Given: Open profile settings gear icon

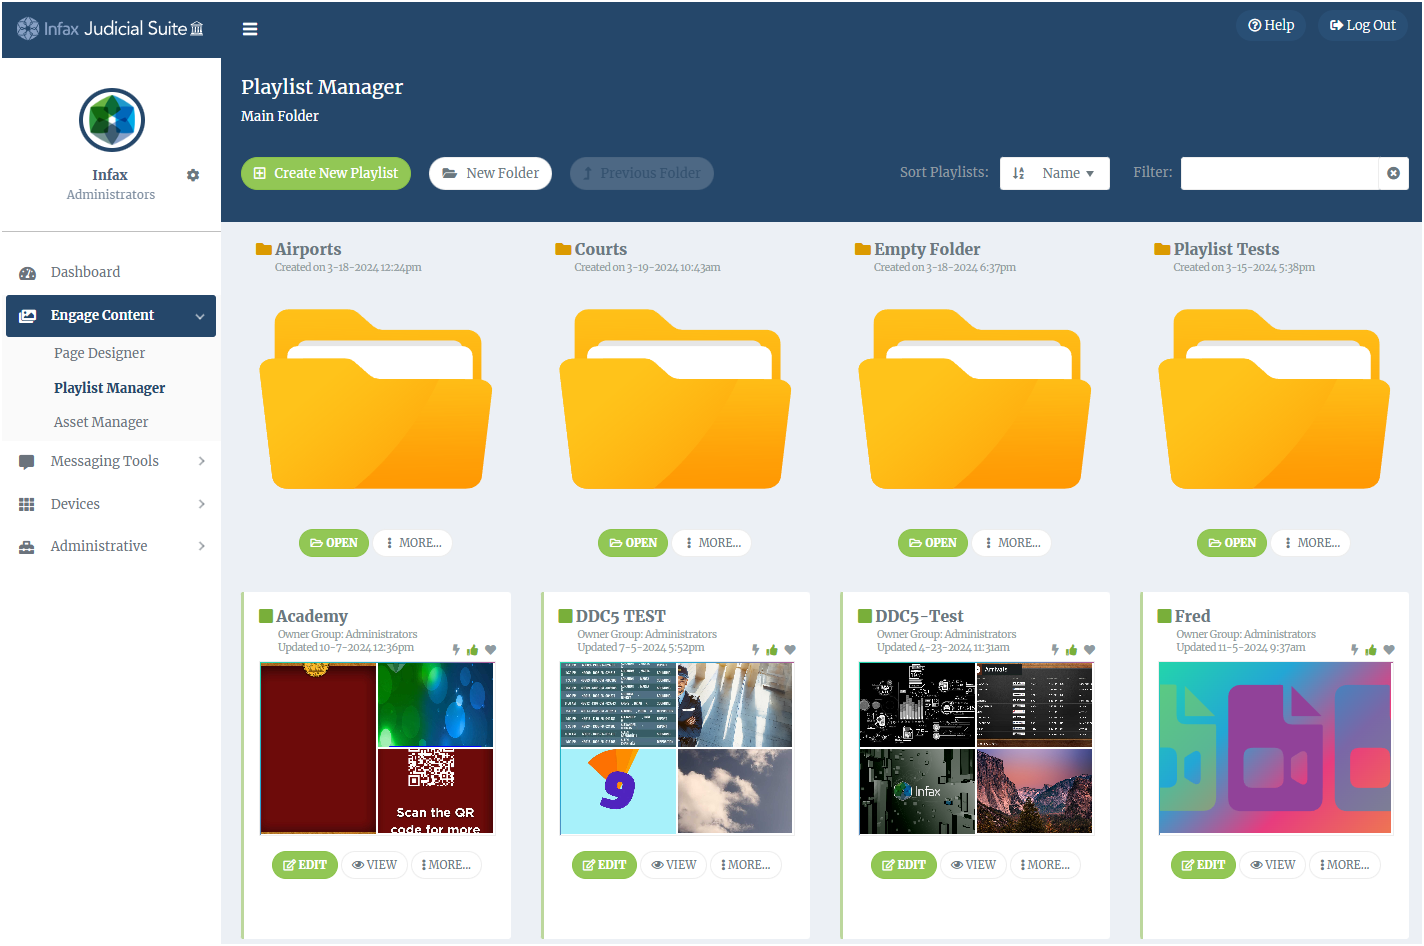Looking at the screenshot, I should click(193, 175).
